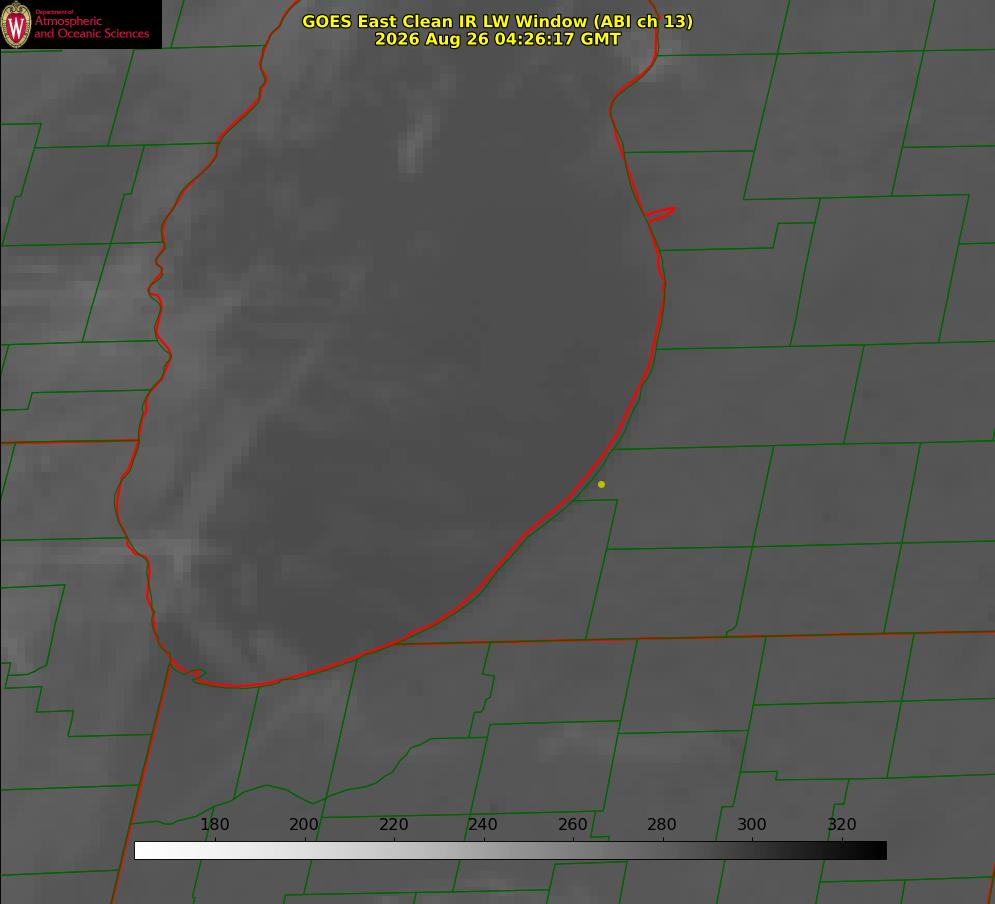Click the colorbar label '280'

(662, 824)
